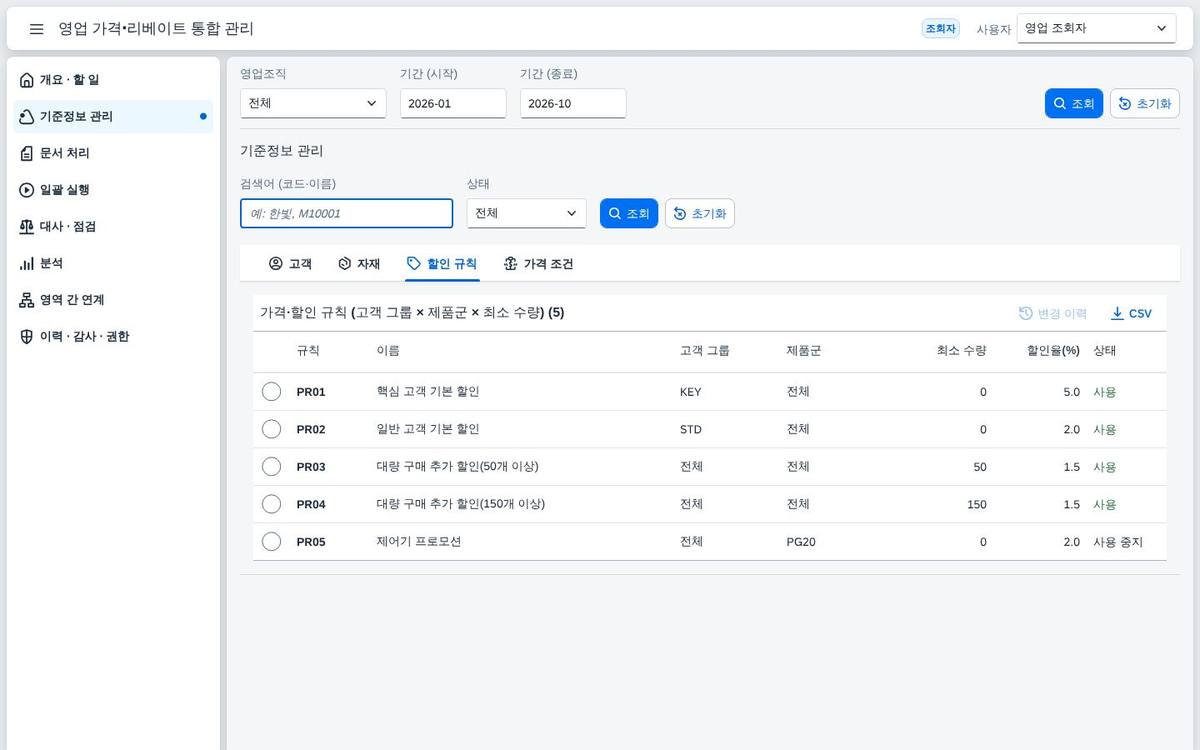The width and height of the screenshot is (1200, 750).
Task: Select the radio button for PR01
Action: (x=271, y=392)
